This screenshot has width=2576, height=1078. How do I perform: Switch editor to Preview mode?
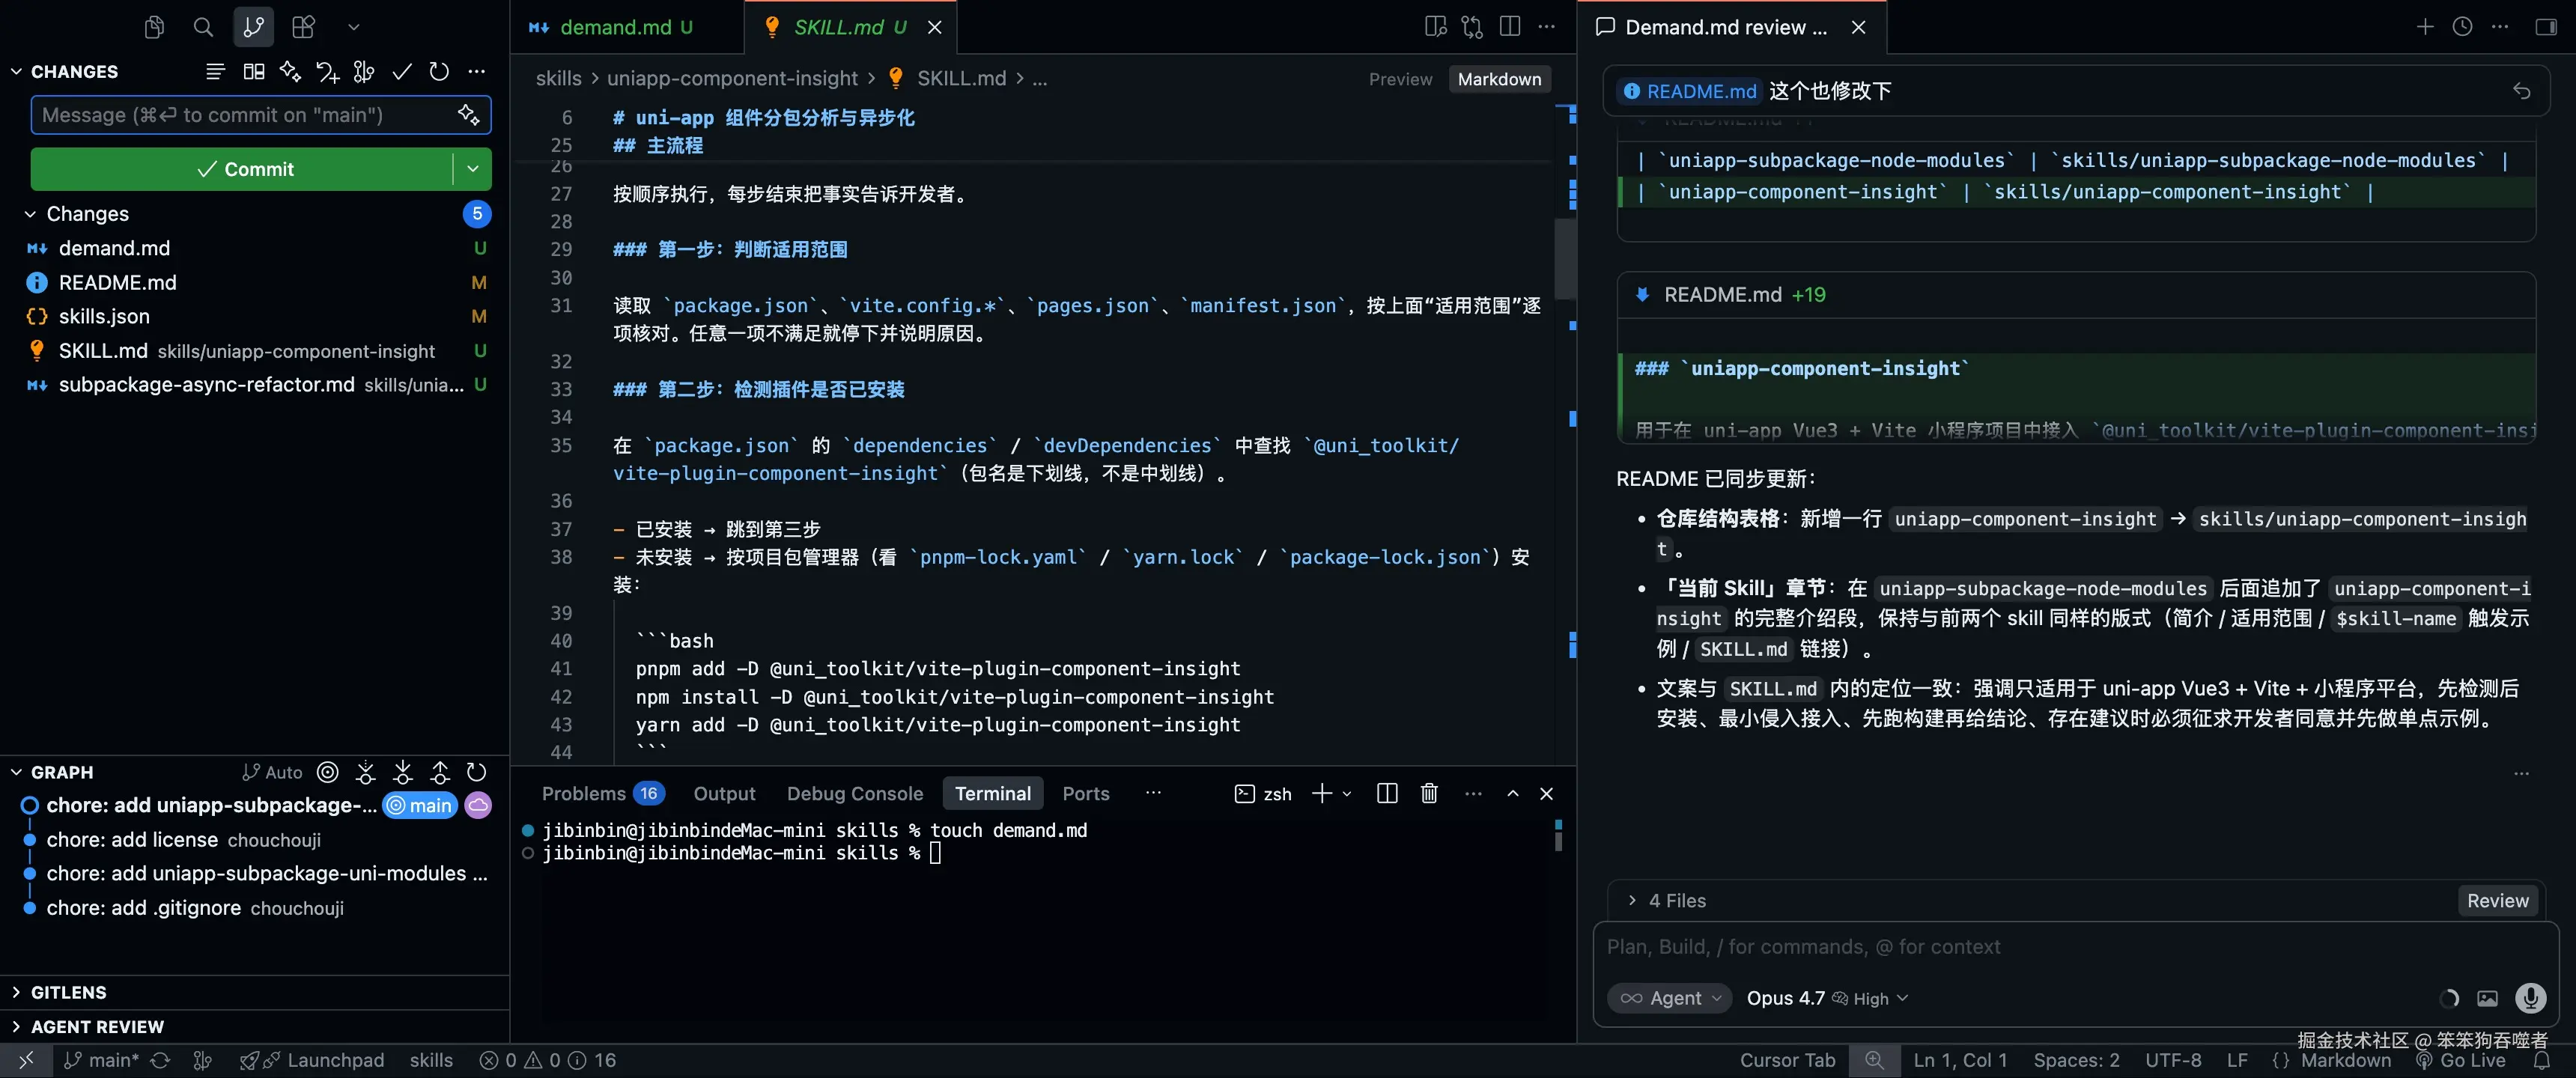(1400, 79)
